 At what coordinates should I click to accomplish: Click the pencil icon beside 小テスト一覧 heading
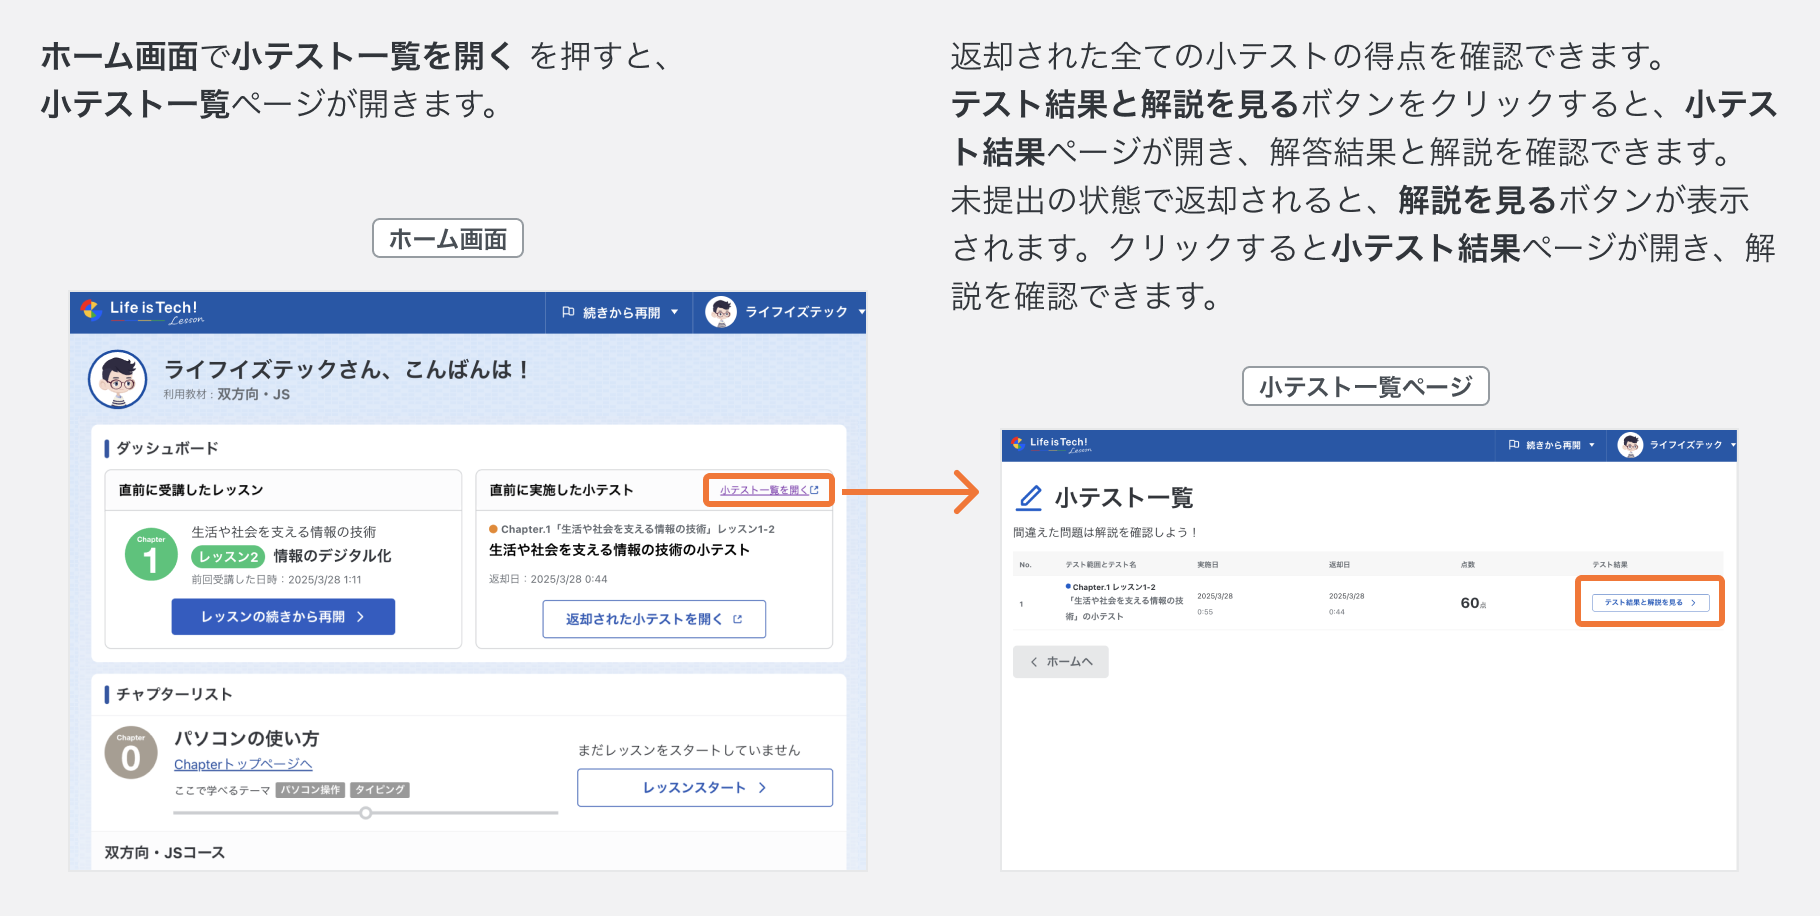point(1029,497)
